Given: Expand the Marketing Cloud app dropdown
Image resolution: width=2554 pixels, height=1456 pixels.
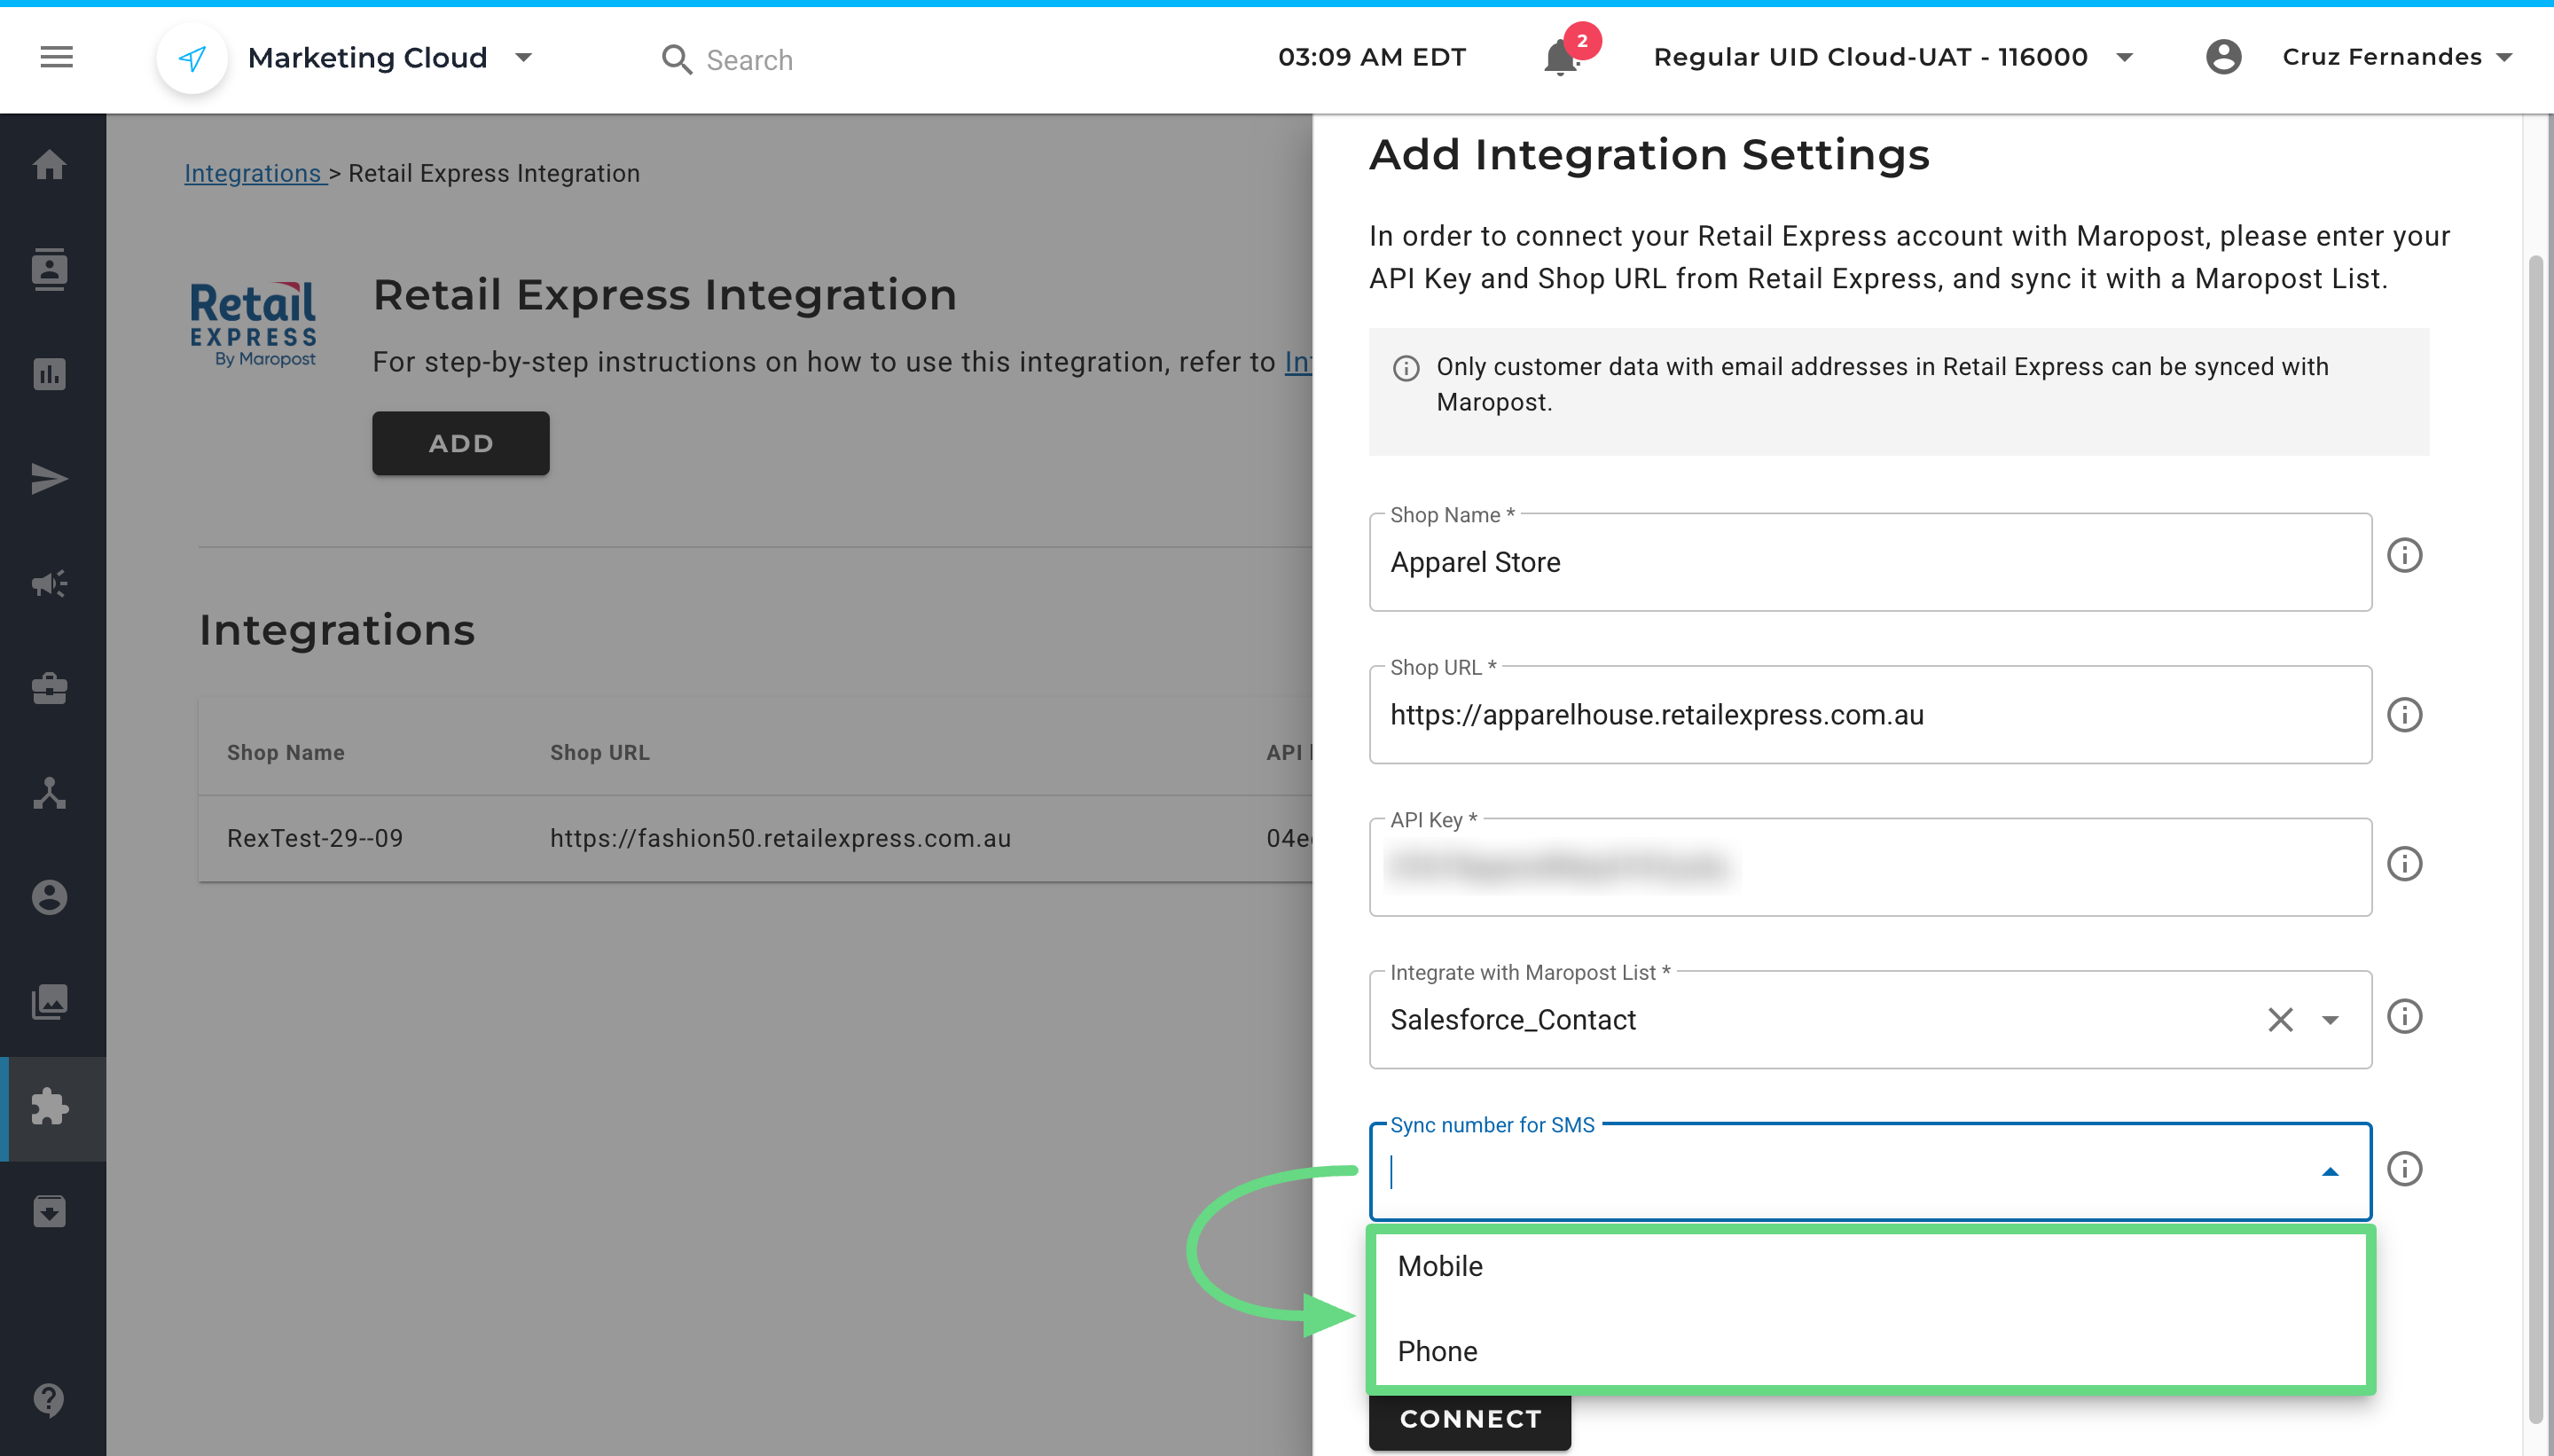Looking at the screenshot, I should (x=523, y=58).
